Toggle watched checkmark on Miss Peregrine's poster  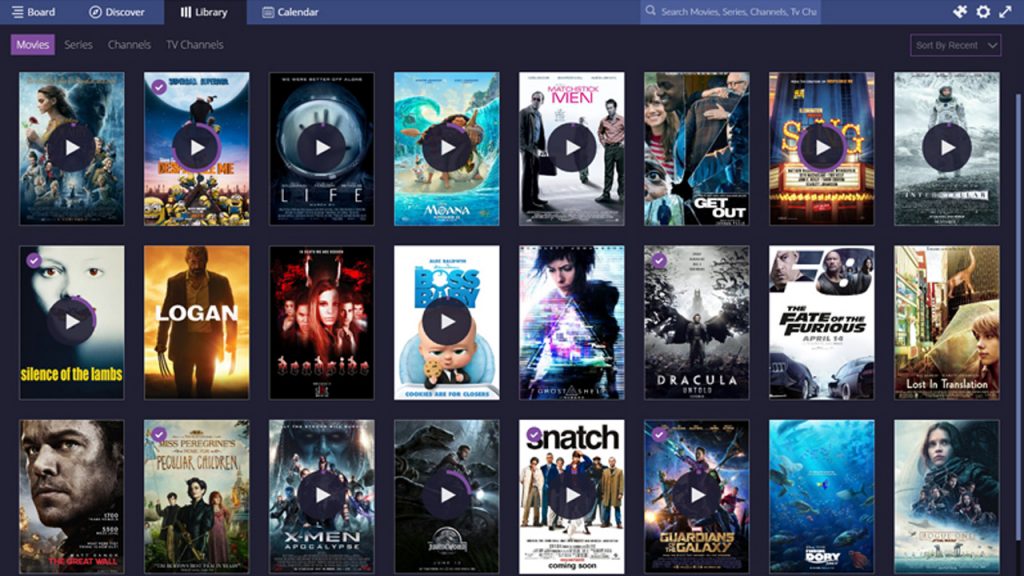point(159,434)
